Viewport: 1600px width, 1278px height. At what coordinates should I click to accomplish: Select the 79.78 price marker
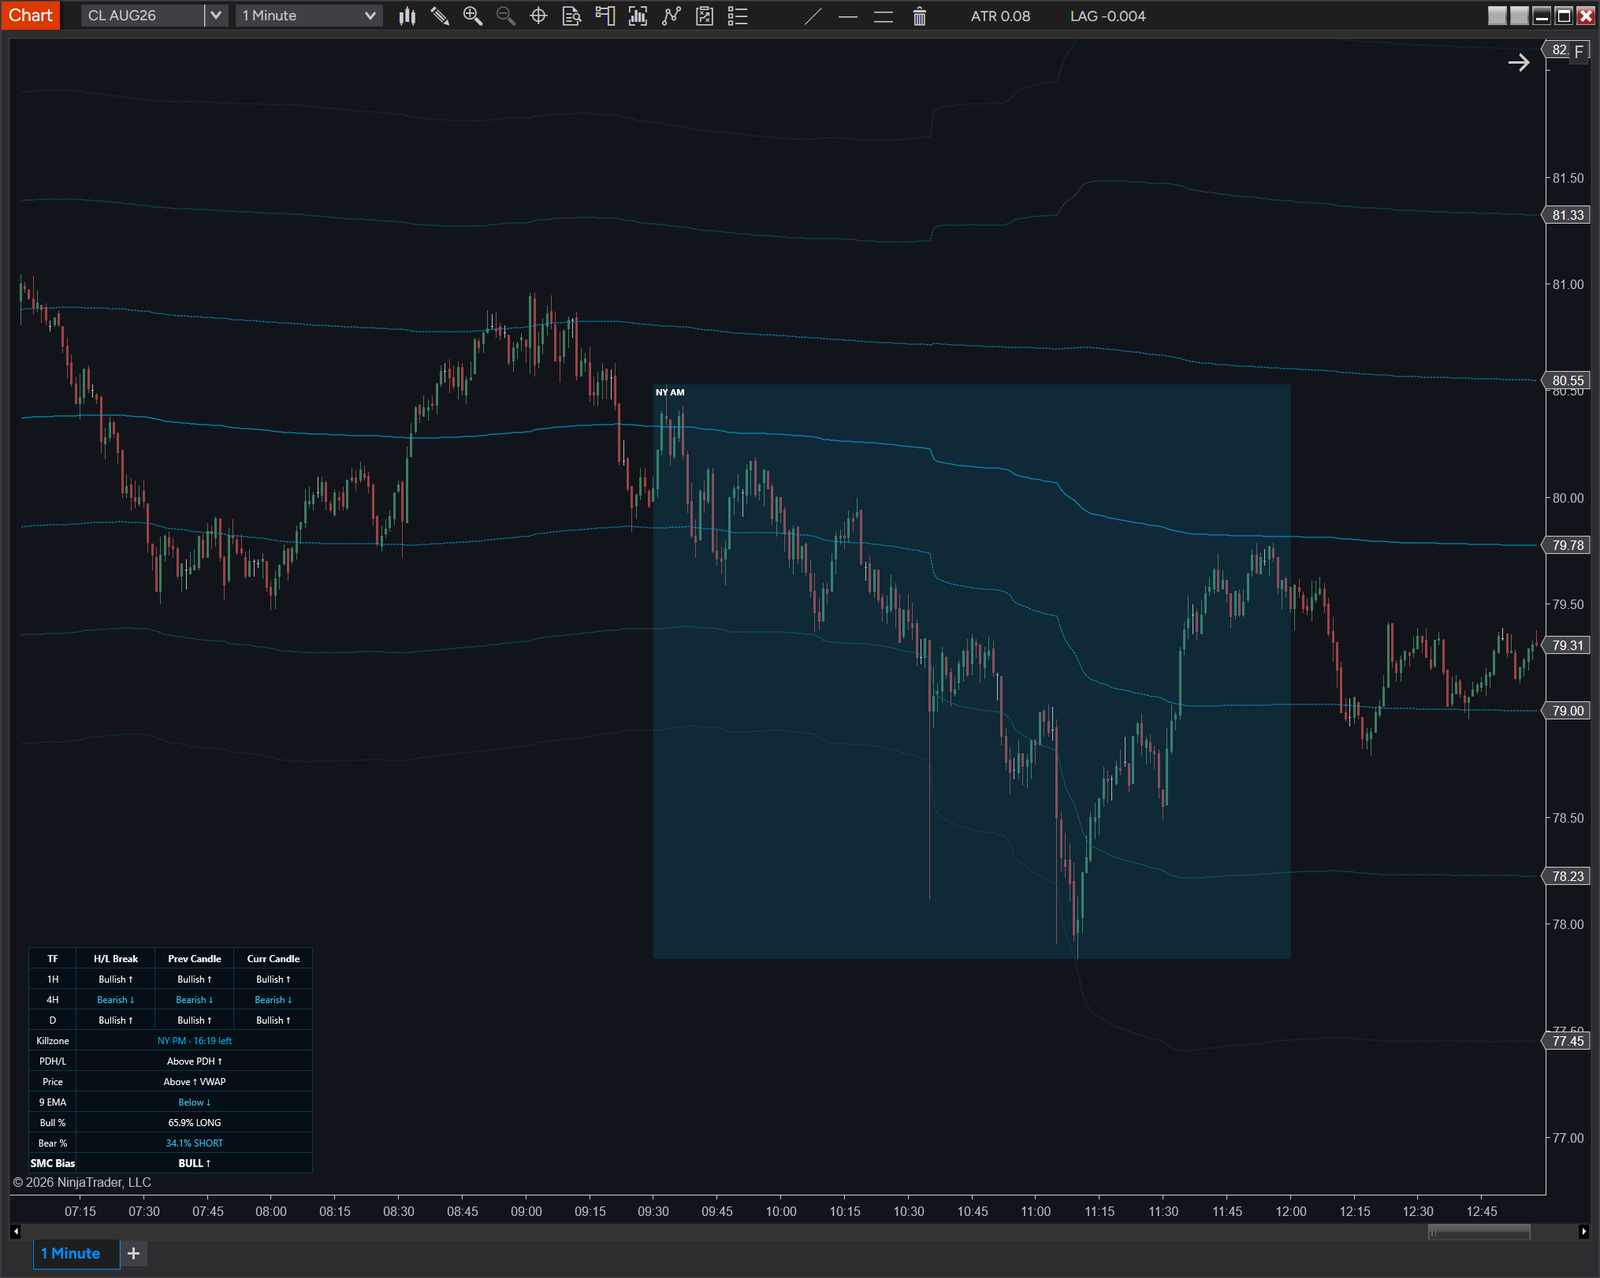pos(1568,545)
